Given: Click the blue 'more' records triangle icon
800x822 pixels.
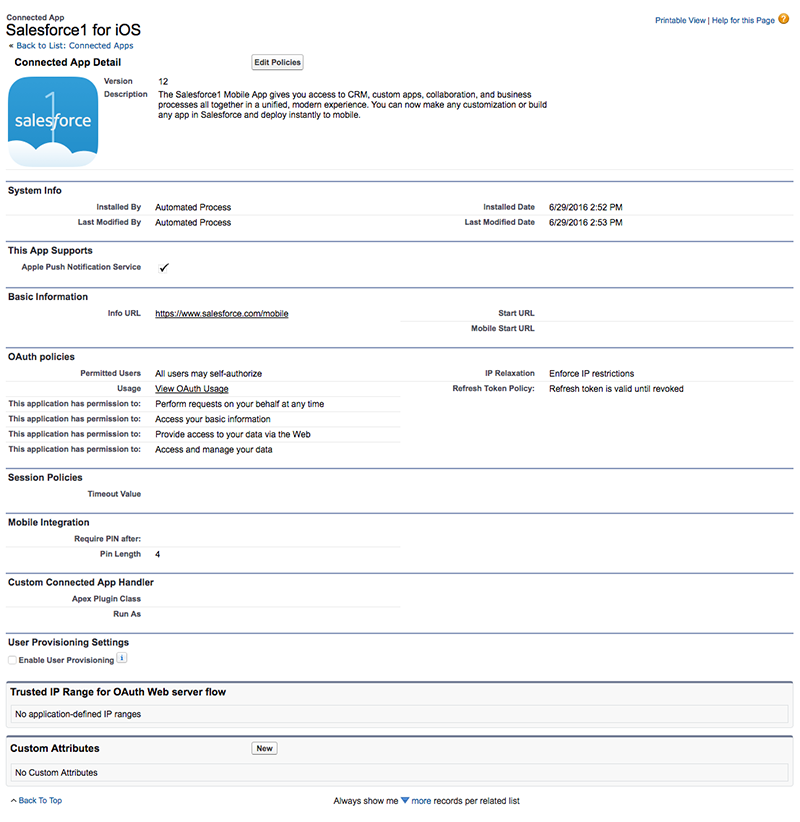Looking at the screenshot, I should pos(405,801).
